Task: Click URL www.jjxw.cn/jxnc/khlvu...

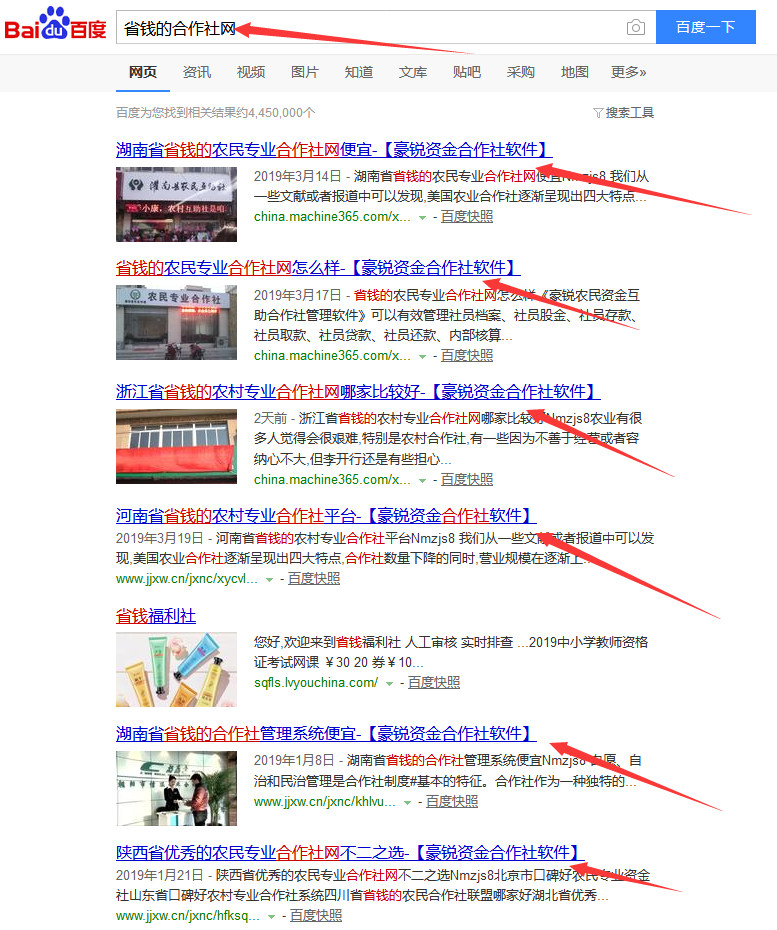Action: pos(324,801)
